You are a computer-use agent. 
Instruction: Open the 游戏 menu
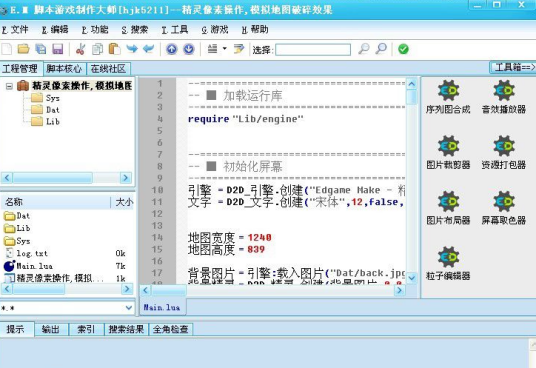(215, 30)
